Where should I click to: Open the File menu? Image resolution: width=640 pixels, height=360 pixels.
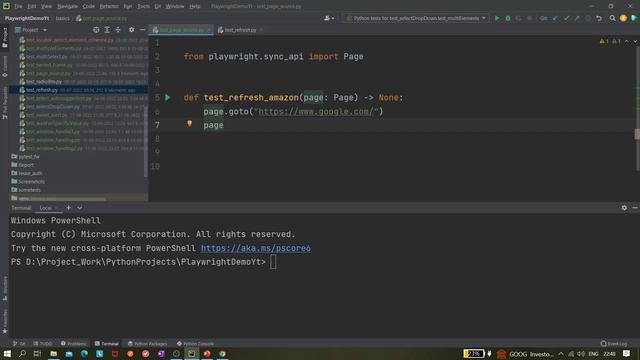click(x=18, y=7)
